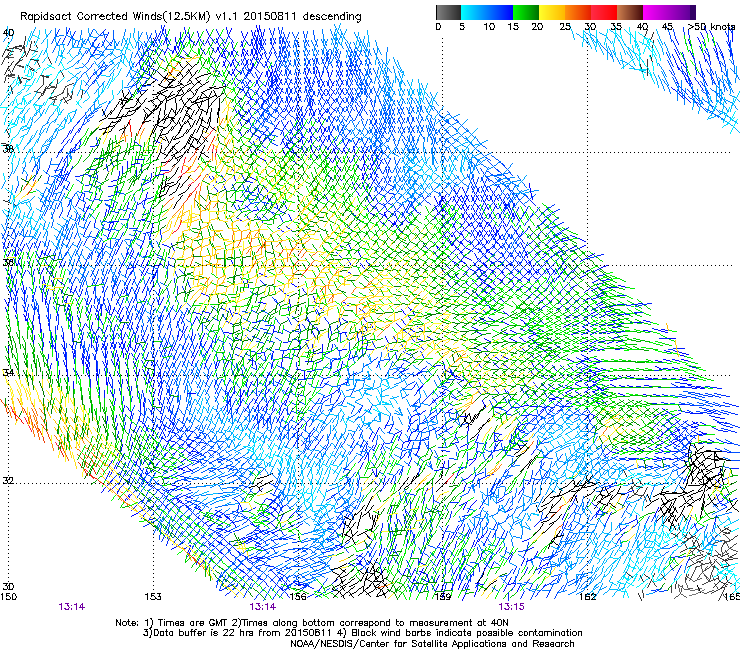Click the cyan 5-10 knots legend swatch
This screenshot has width=740, height=650.
473,12
